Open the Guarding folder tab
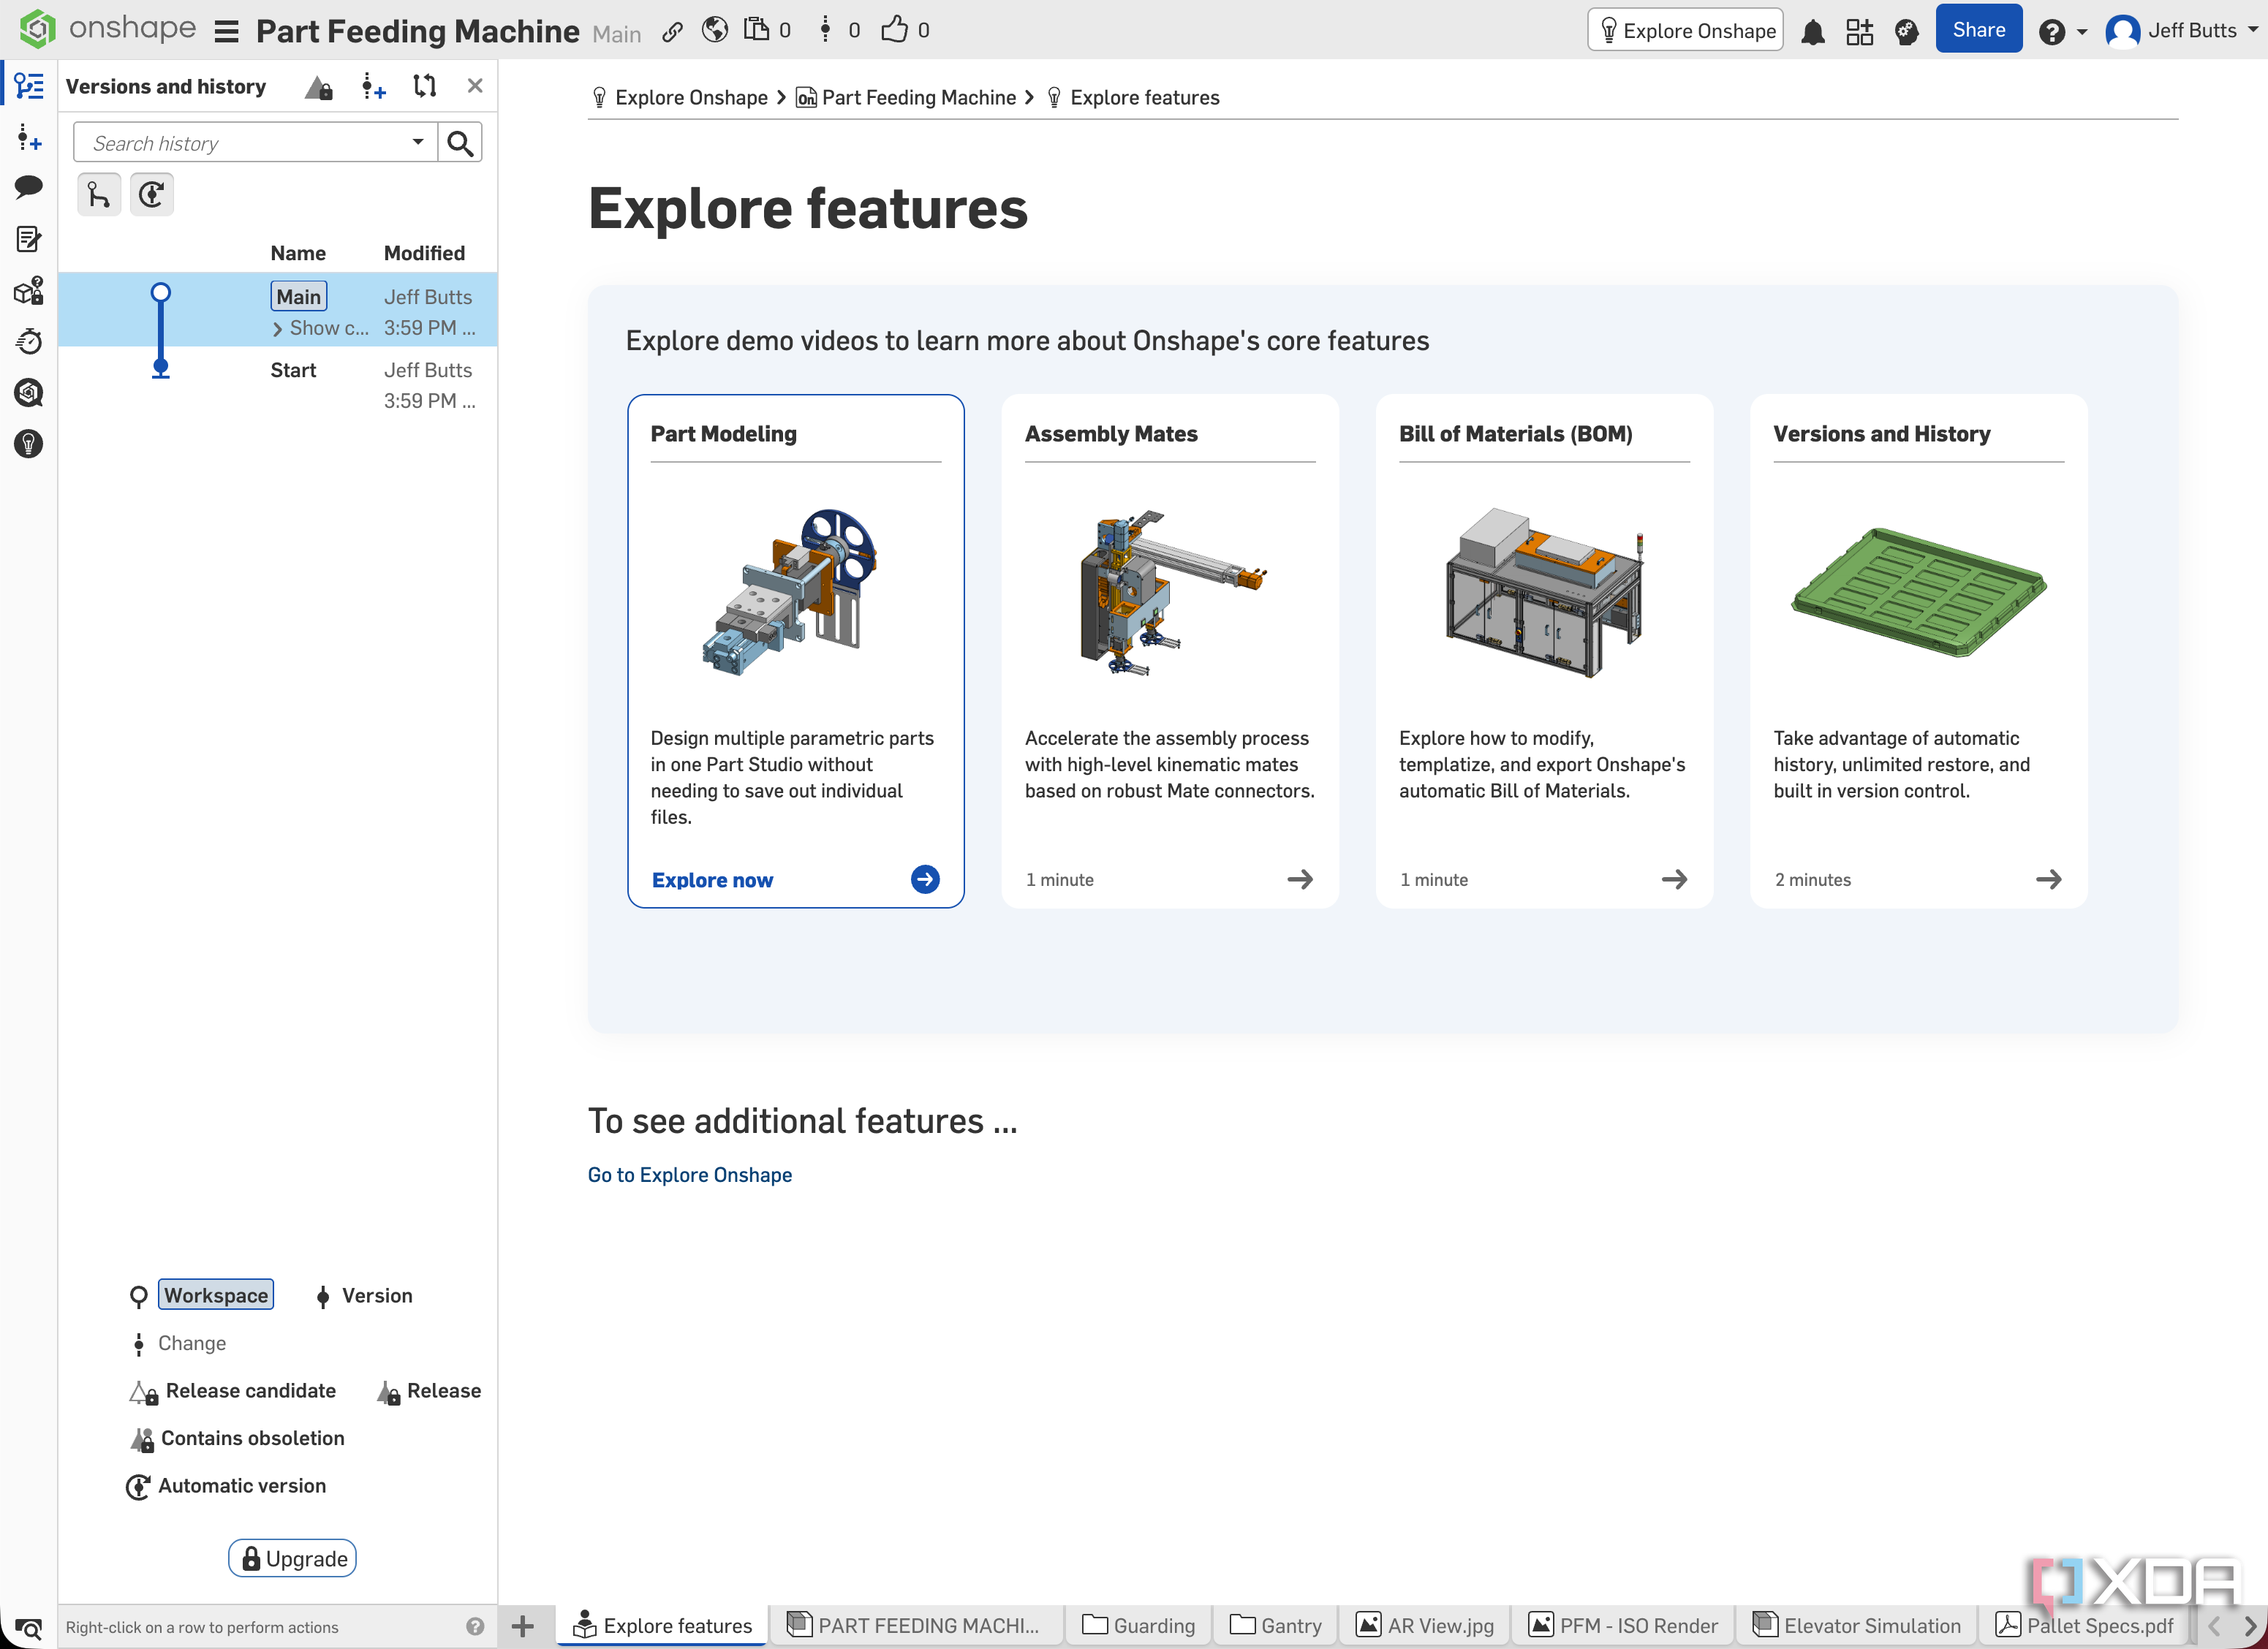Image resolution: width=2268 pixels, height=1649 pixels. pos(1138,1626)
